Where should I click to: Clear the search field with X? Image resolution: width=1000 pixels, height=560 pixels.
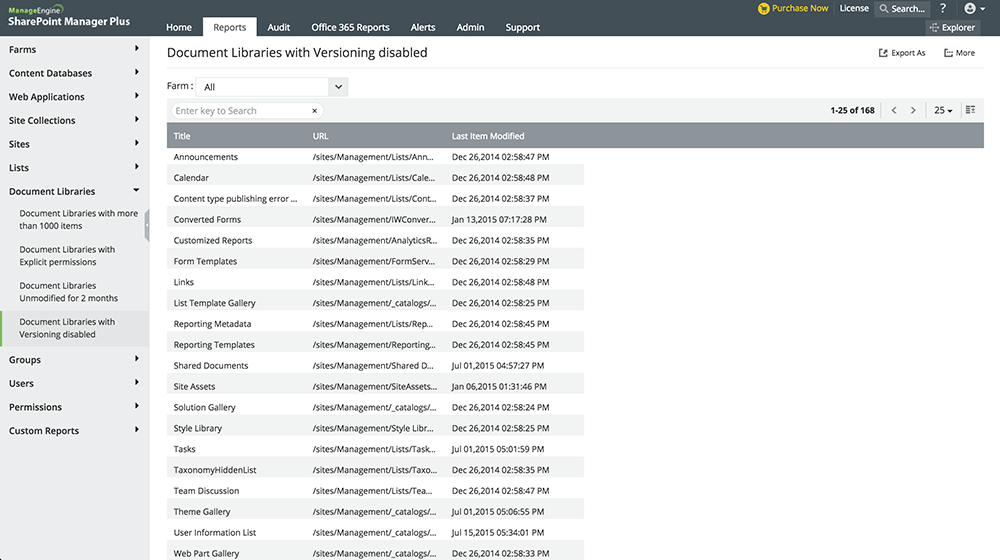click(314, 111)
